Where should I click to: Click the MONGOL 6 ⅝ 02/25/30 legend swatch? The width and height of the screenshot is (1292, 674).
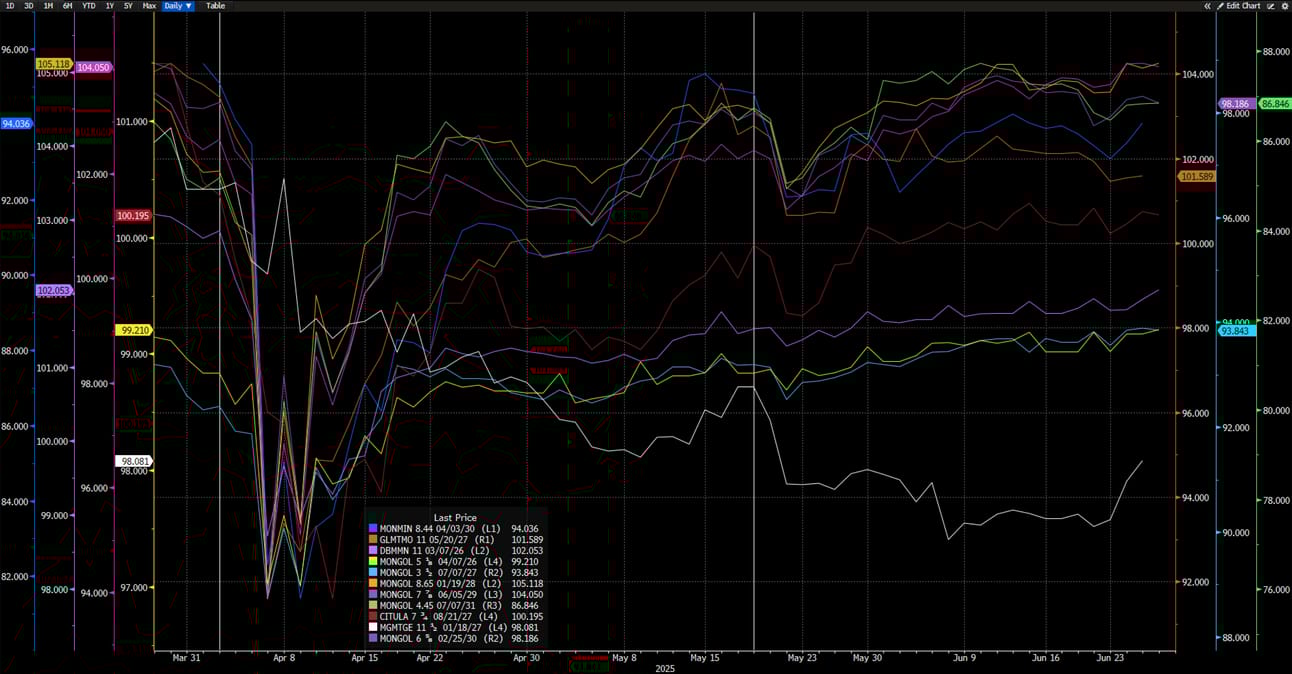tap(374, 638)
